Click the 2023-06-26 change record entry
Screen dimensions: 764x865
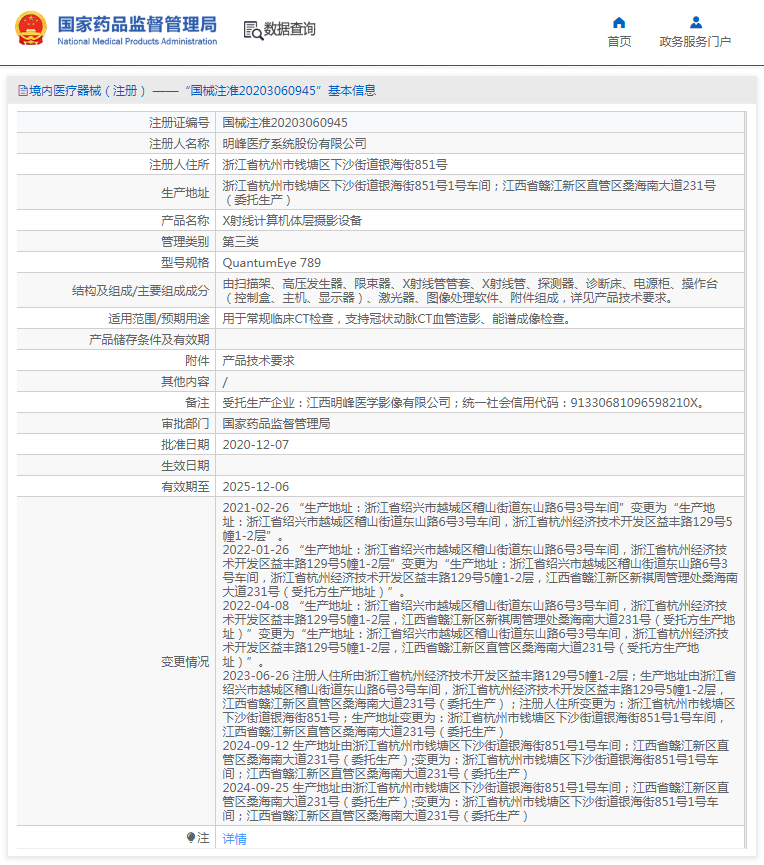[479, 704]
